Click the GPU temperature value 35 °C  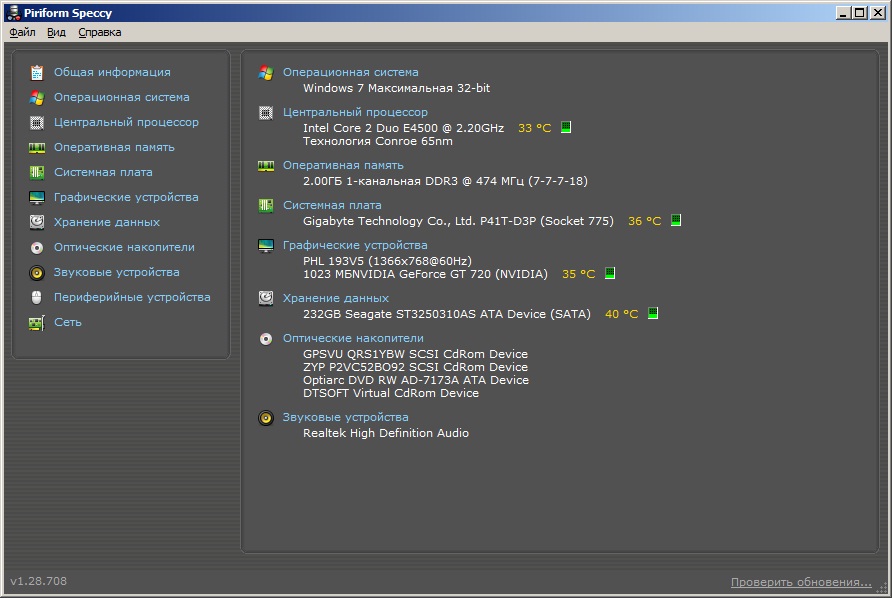pos(578,274)
